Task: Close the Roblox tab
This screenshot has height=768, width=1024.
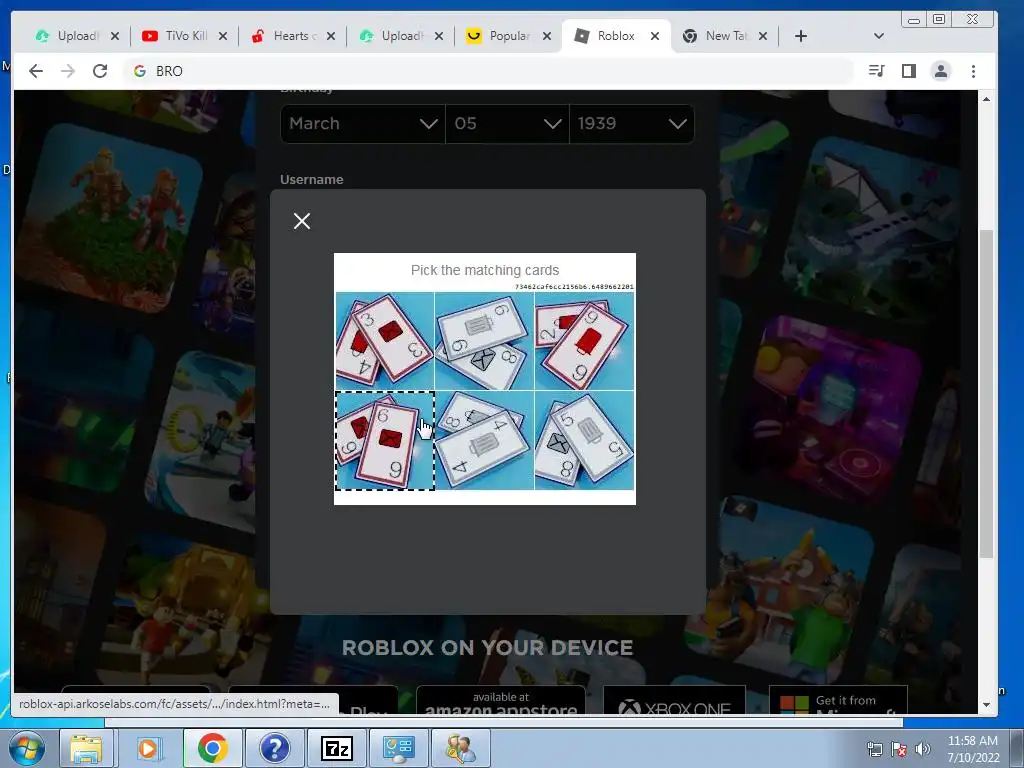Action: (654, 36)
